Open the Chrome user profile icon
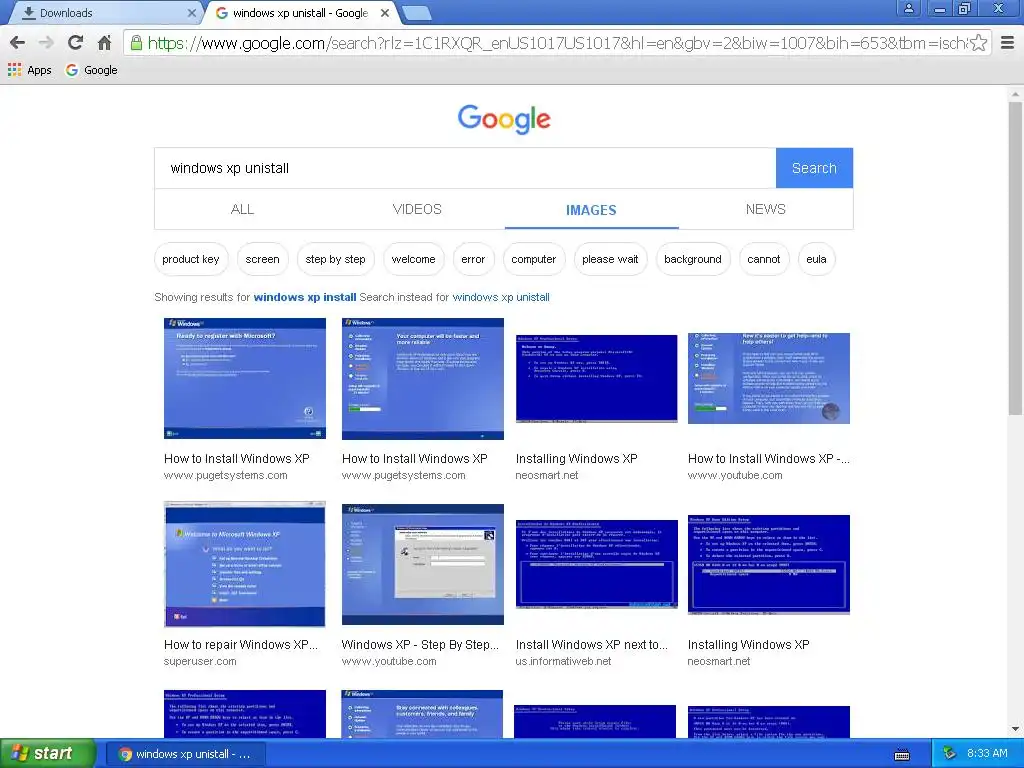Screen dimensions: 1024x768 coord(908,8)
